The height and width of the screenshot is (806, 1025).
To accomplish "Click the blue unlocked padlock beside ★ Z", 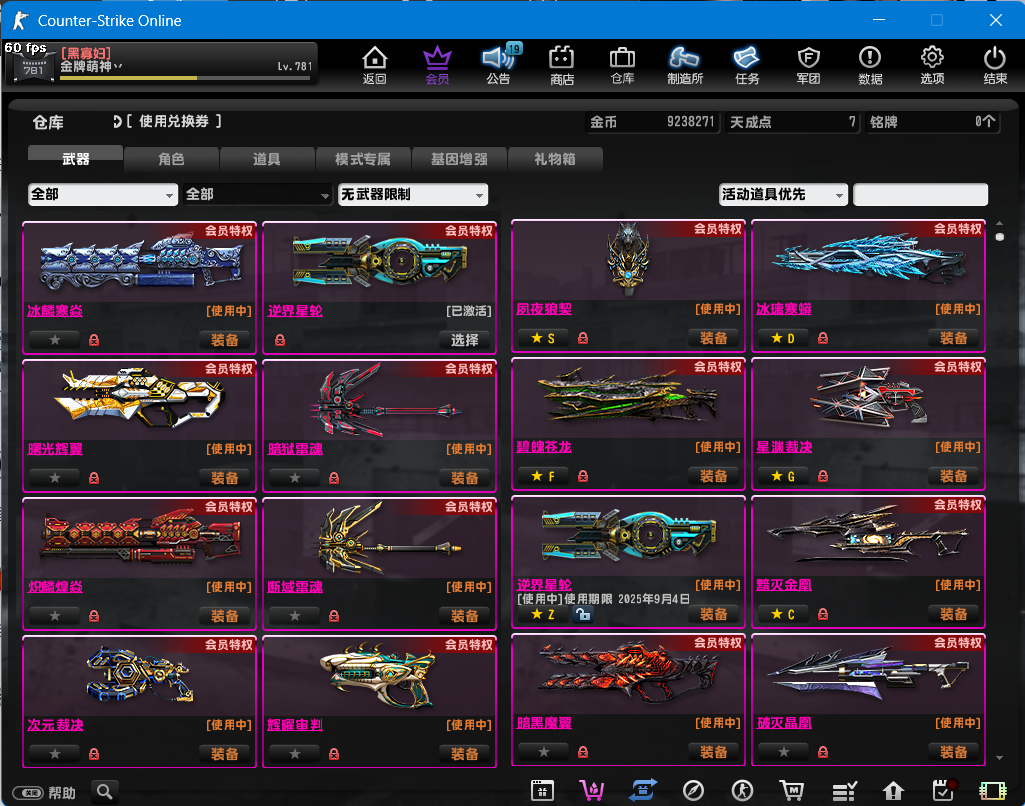I will tap(582, 614).
